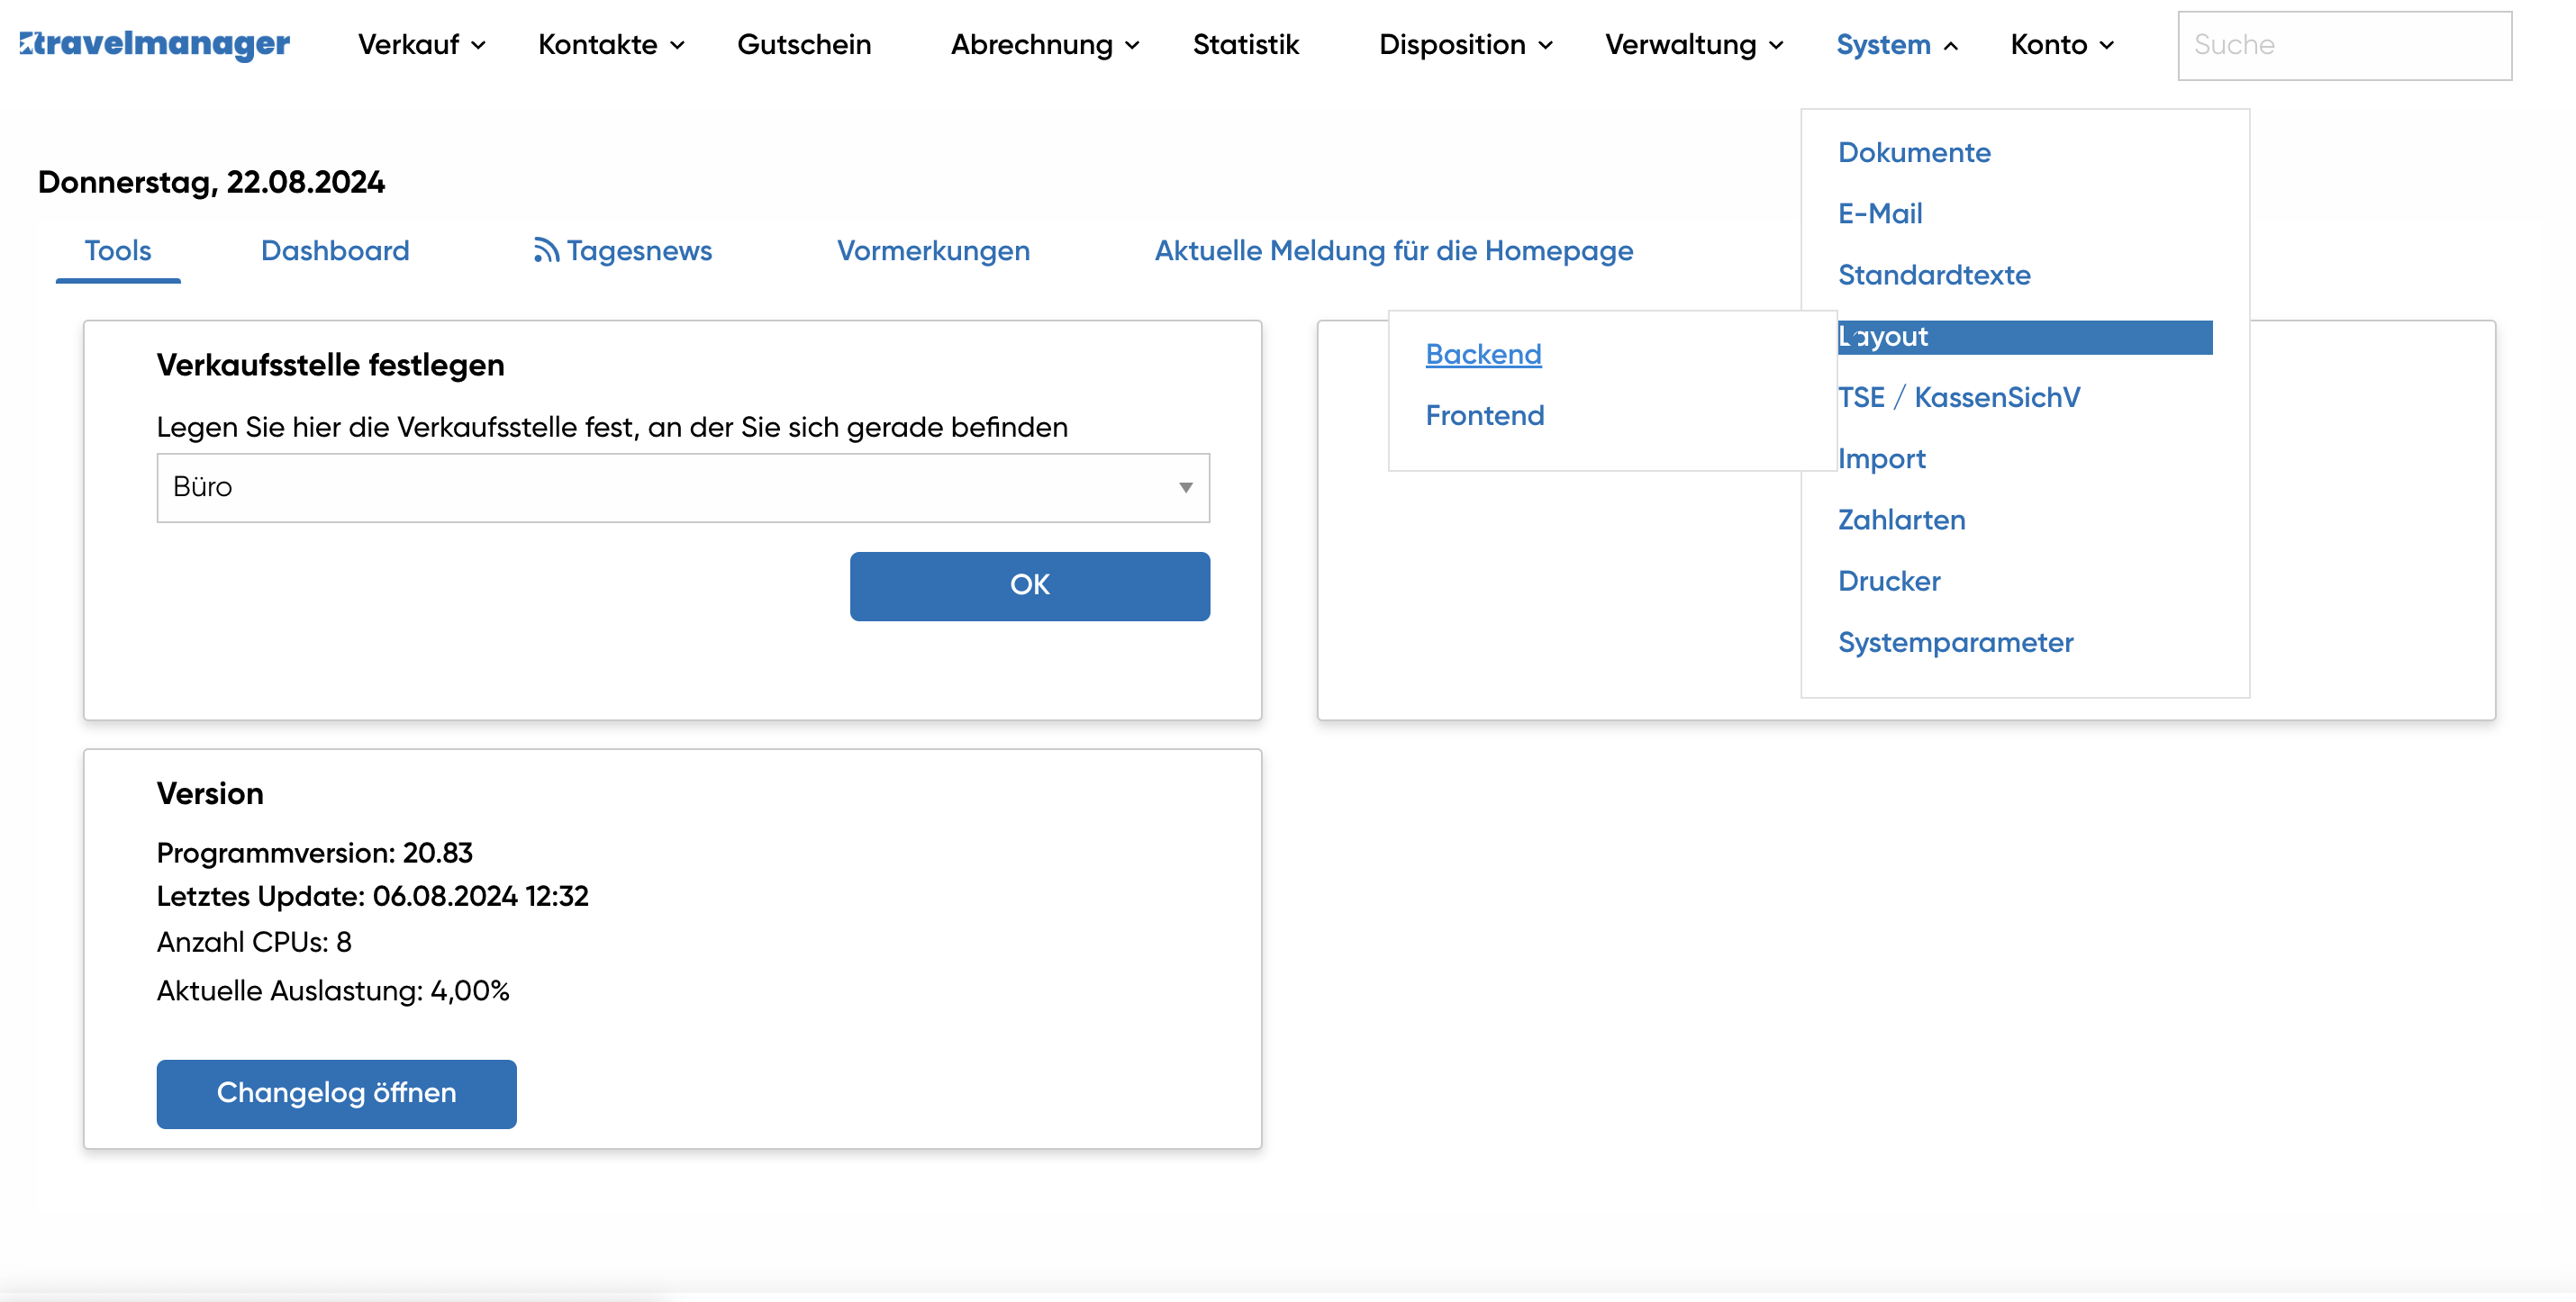Click the Aktuelle Auslastung: 4,00% text
The image size is (2576, 1302).
click(x=333, y=991)
